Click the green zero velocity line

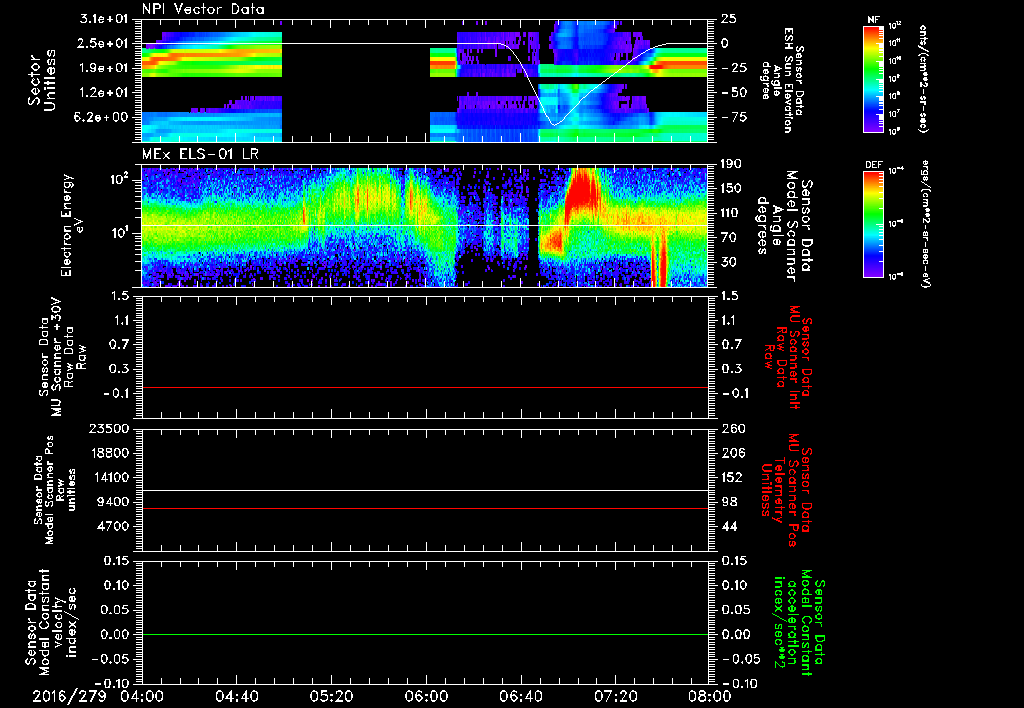tap(425, 634)
